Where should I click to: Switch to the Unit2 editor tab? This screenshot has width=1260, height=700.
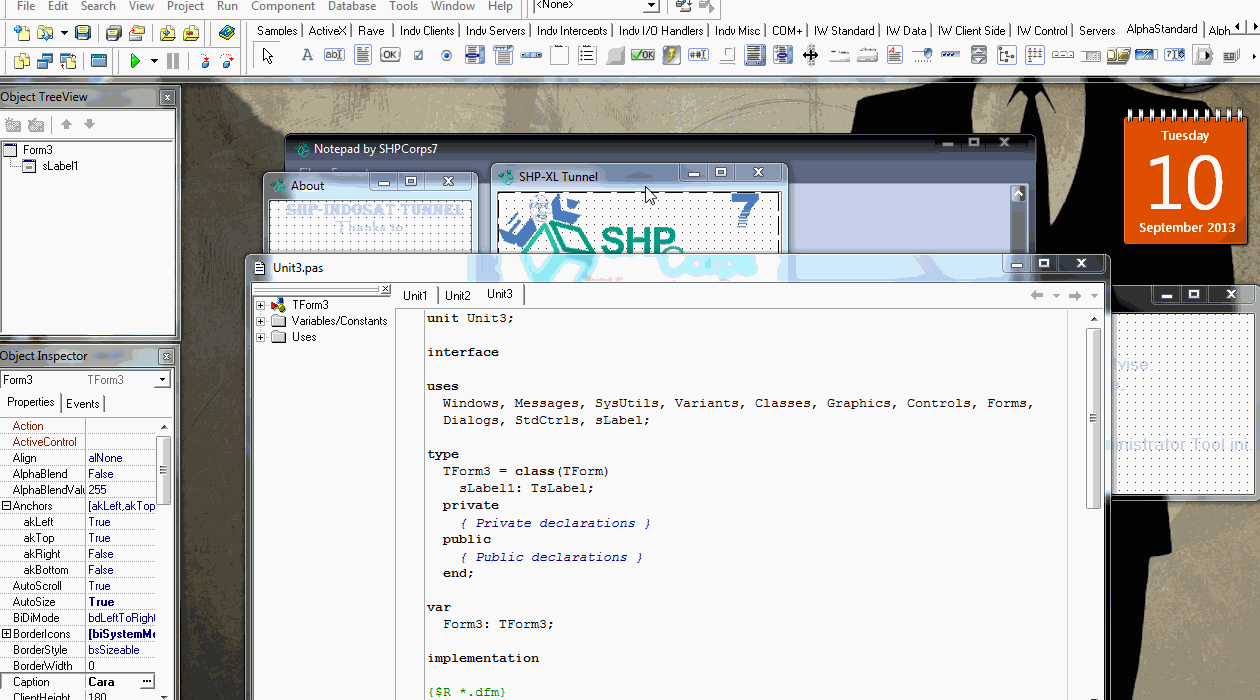click(458, 295)
